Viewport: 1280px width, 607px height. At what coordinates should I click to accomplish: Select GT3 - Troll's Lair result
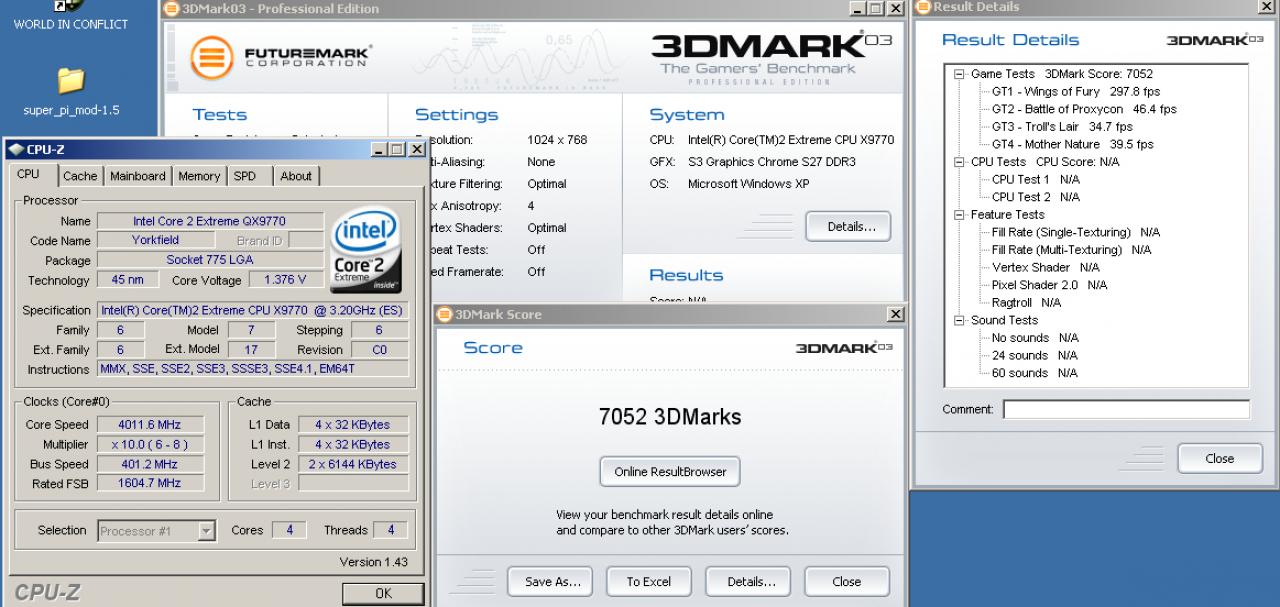(x=1062, y=127)
